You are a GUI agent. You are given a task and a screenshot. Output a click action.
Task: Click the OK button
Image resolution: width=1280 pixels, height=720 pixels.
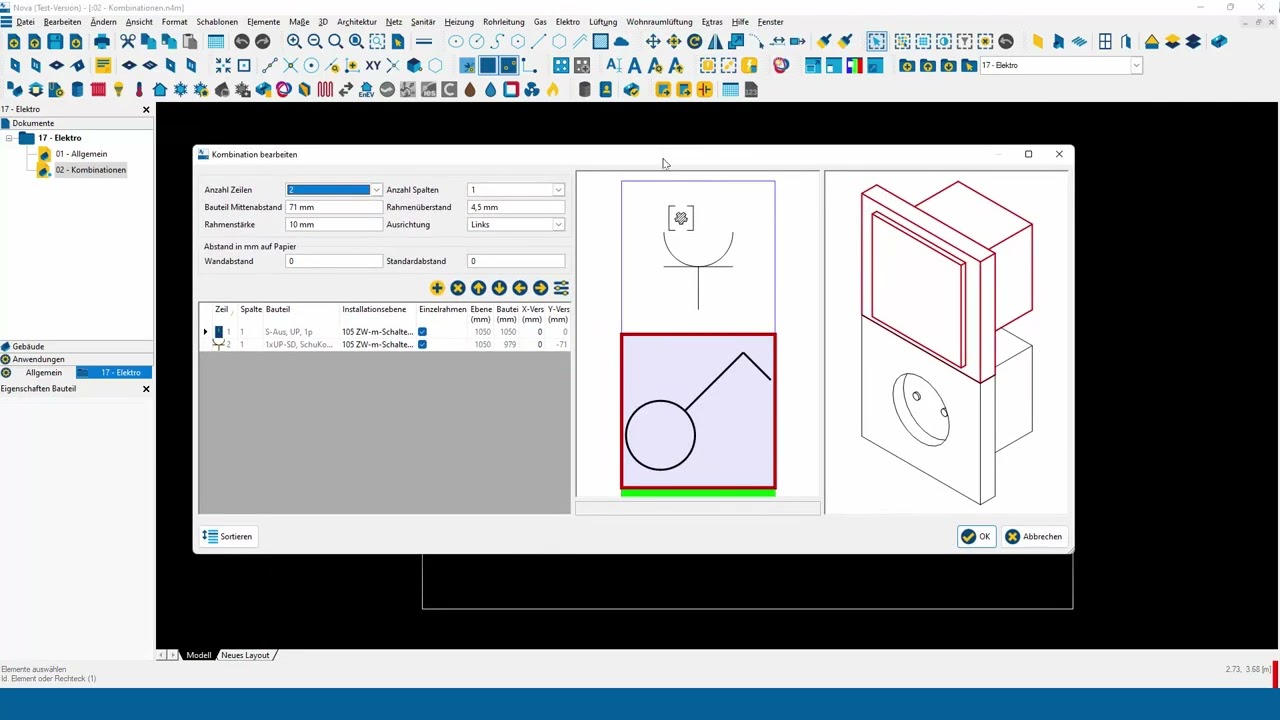pyautogui.click(x=977, y=537)
